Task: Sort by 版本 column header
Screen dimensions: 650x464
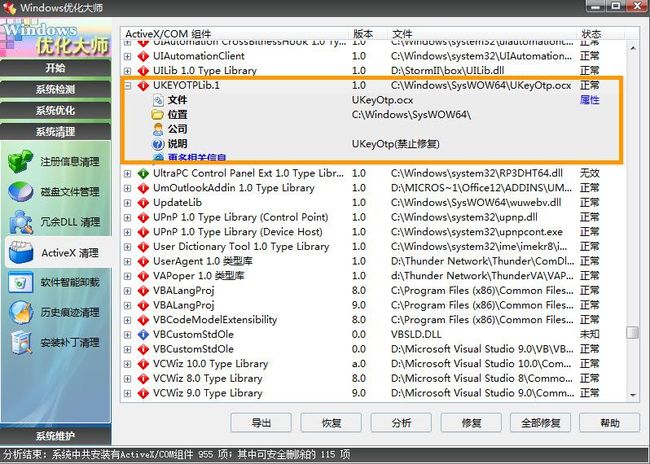Action: point(368,34)
